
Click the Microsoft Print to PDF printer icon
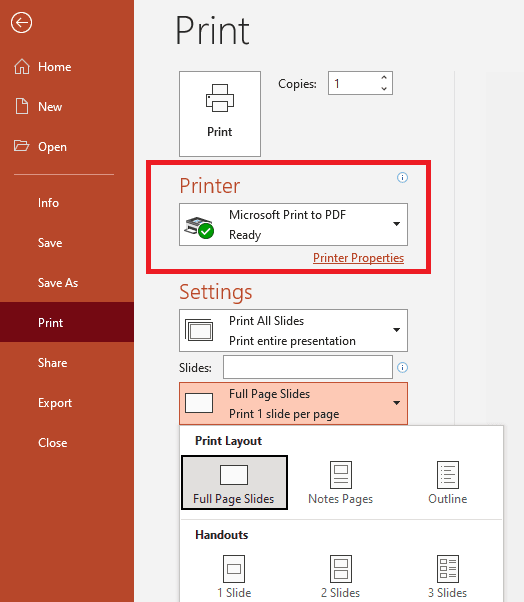(x=199, y=227)
